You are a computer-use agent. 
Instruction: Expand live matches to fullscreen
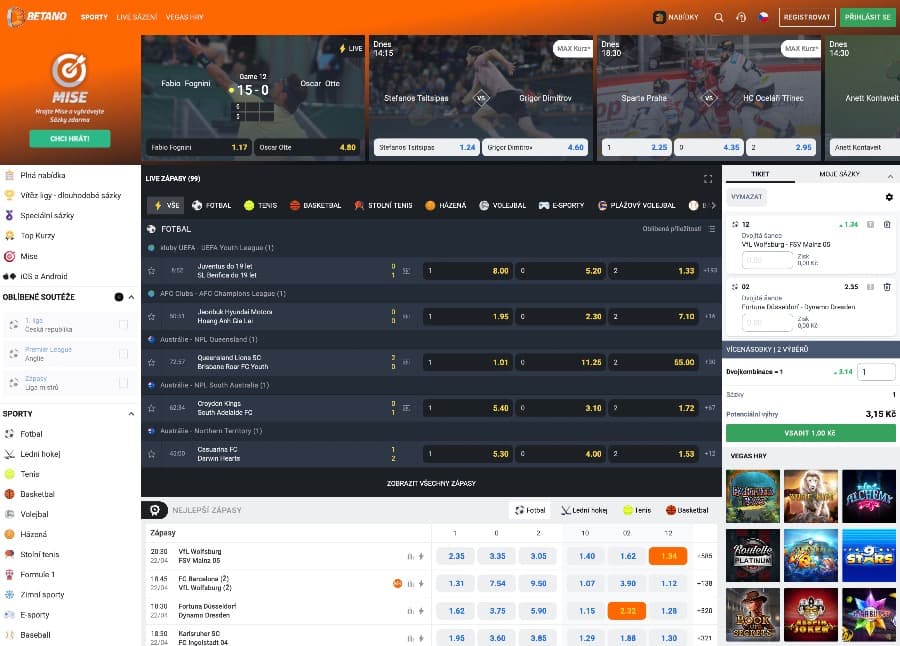708,179
